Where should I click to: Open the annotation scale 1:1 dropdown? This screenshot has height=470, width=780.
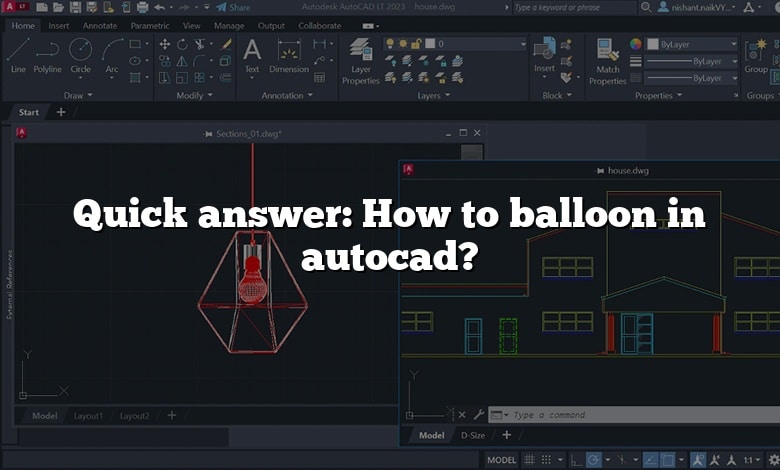pyautogui.click(x=752, y=460)
